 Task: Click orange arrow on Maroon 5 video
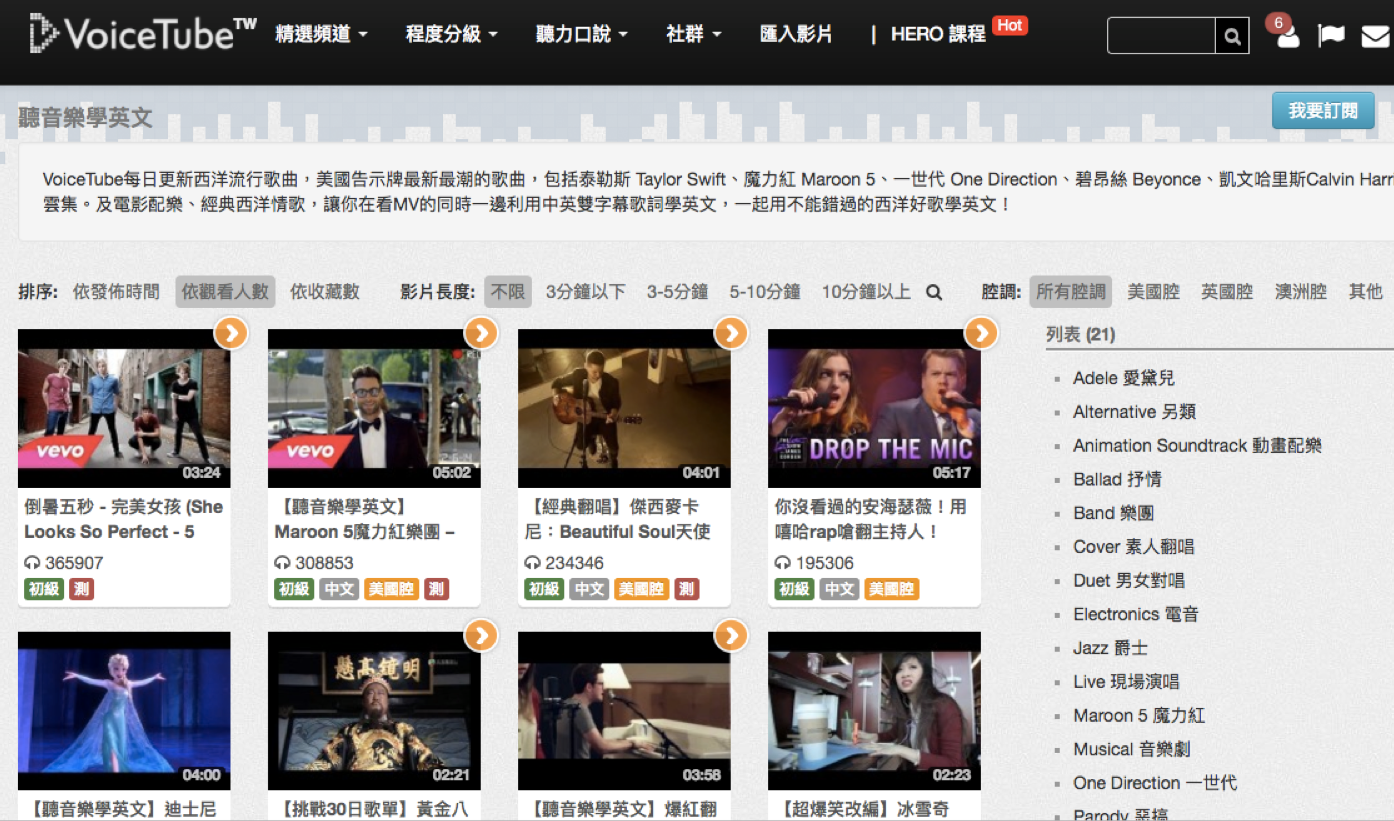[481, 333]
